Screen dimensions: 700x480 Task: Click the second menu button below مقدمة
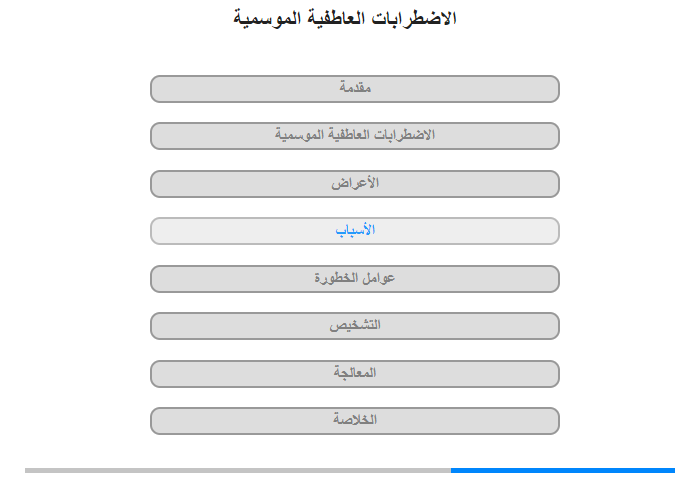pyautogui.click(x=355, y=184)
